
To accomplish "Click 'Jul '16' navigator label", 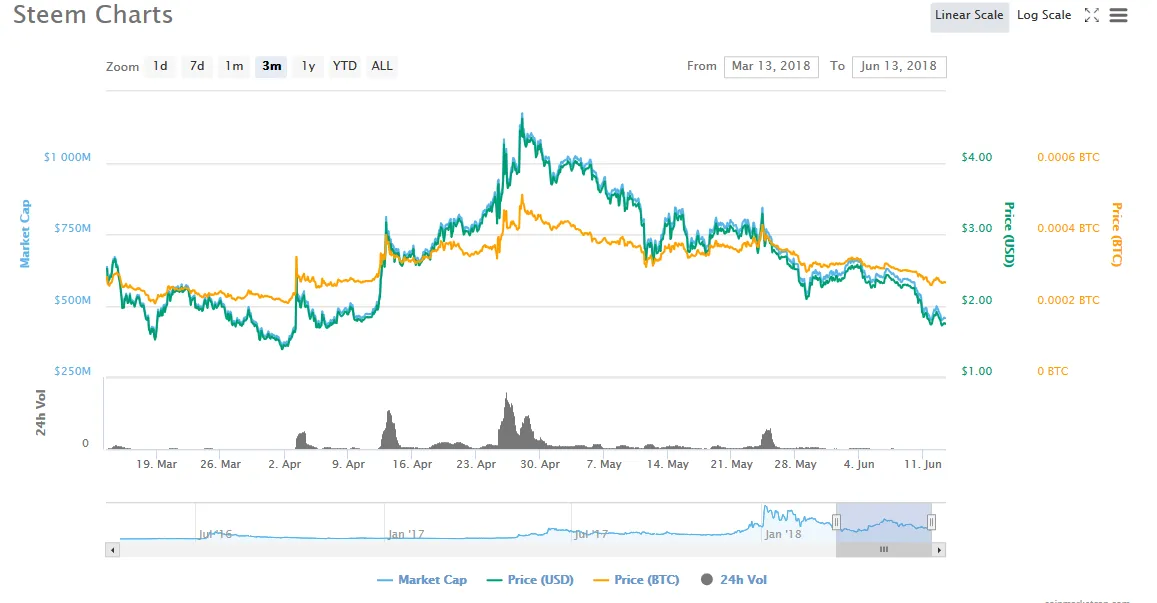I will point(215,534).
